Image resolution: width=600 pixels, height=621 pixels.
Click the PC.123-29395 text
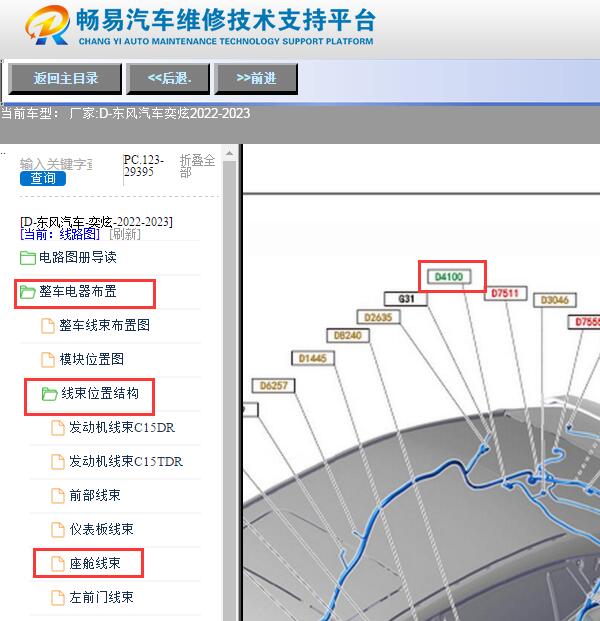point(143,166)
